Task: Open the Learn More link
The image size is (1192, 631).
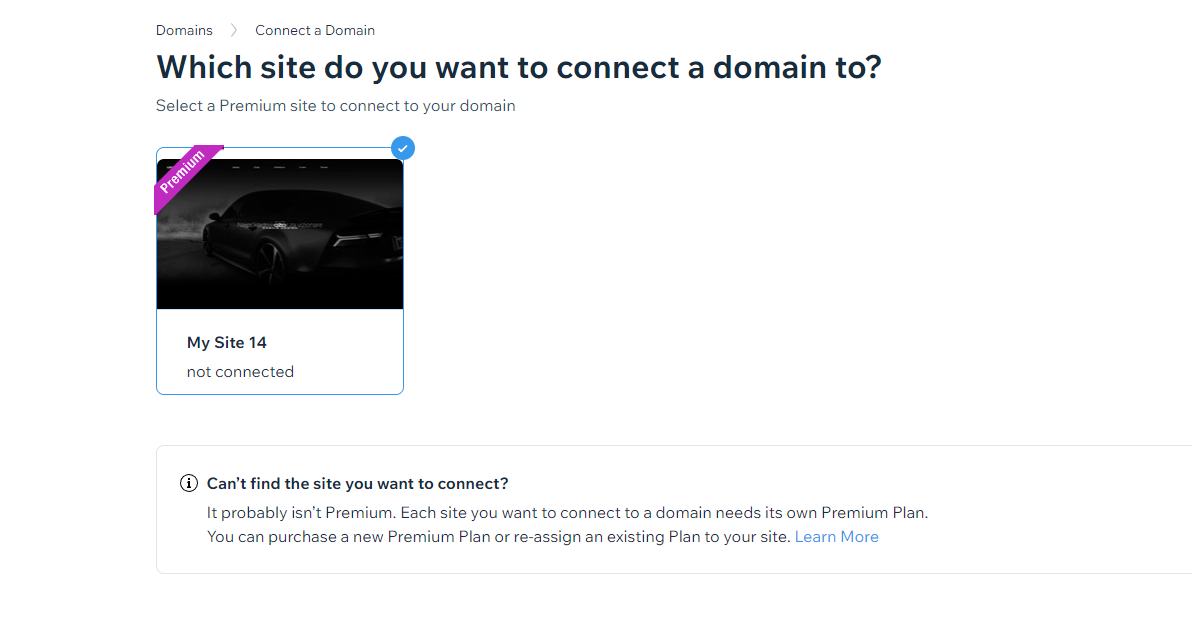Action: point(836,537)
